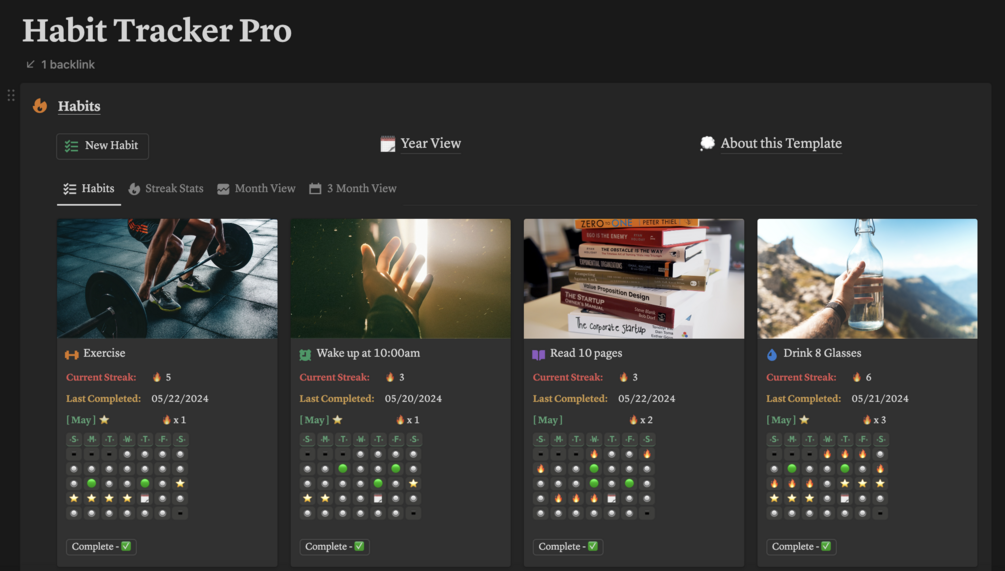Open the Month View tab
Viewport: 1005px width, 571px height.
[256, 189]
